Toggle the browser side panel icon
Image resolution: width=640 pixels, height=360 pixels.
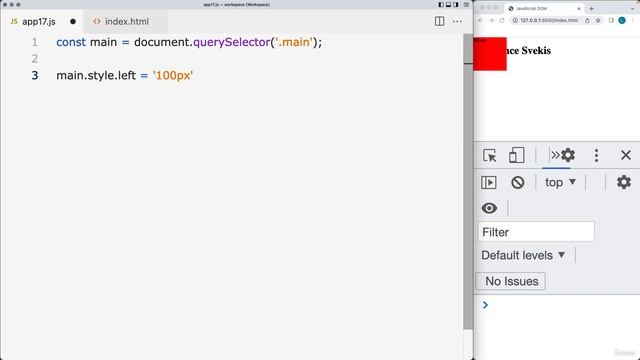click(x=611, y=20)
